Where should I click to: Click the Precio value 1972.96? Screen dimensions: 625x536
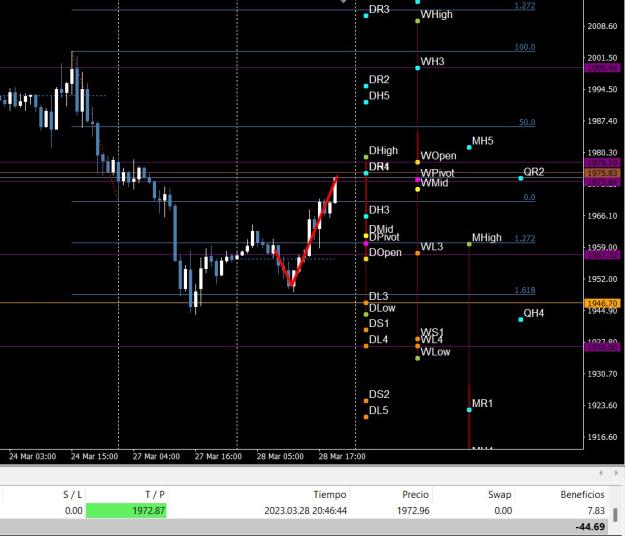pos(413,510)
